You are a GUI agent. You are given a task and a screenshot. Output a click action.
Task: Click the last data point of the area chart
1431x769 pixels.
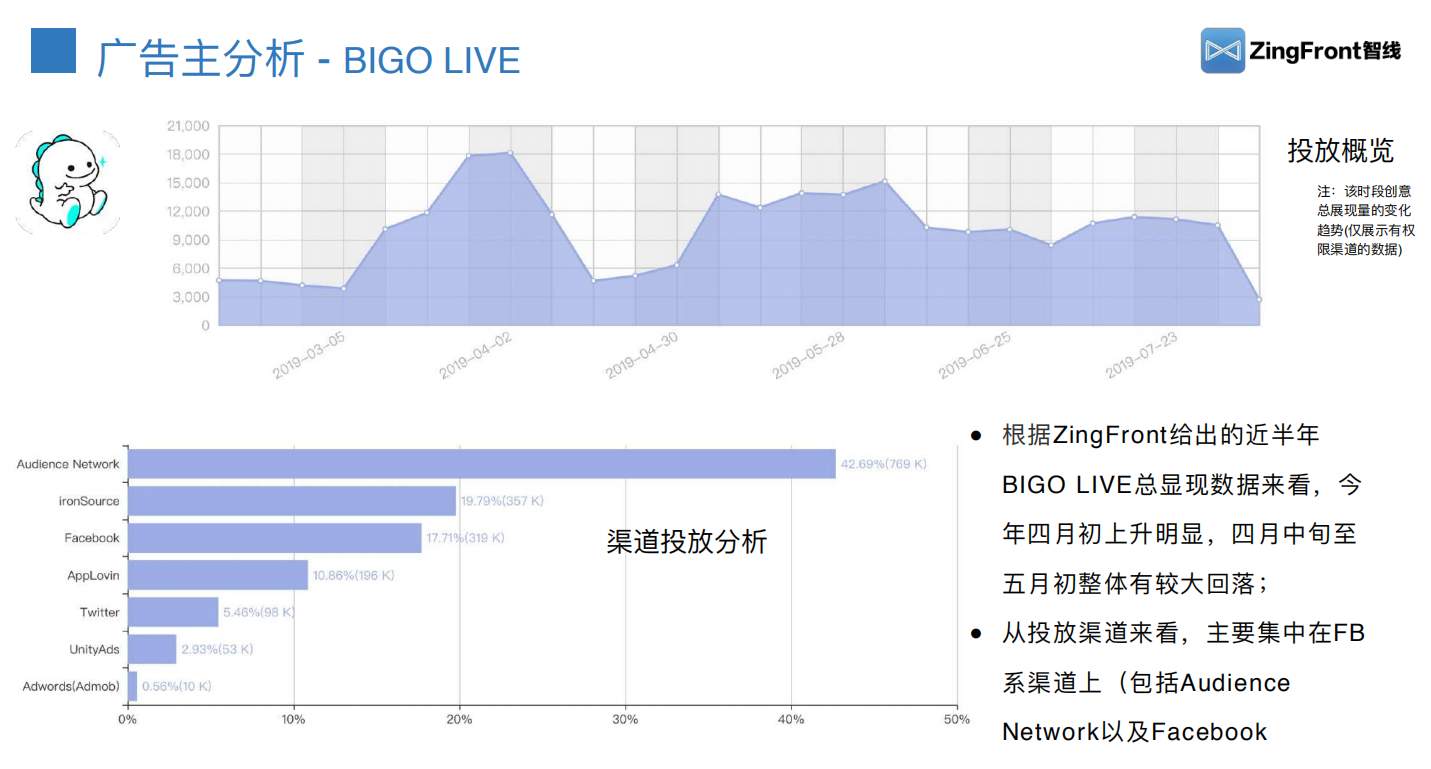[1259, 299]
